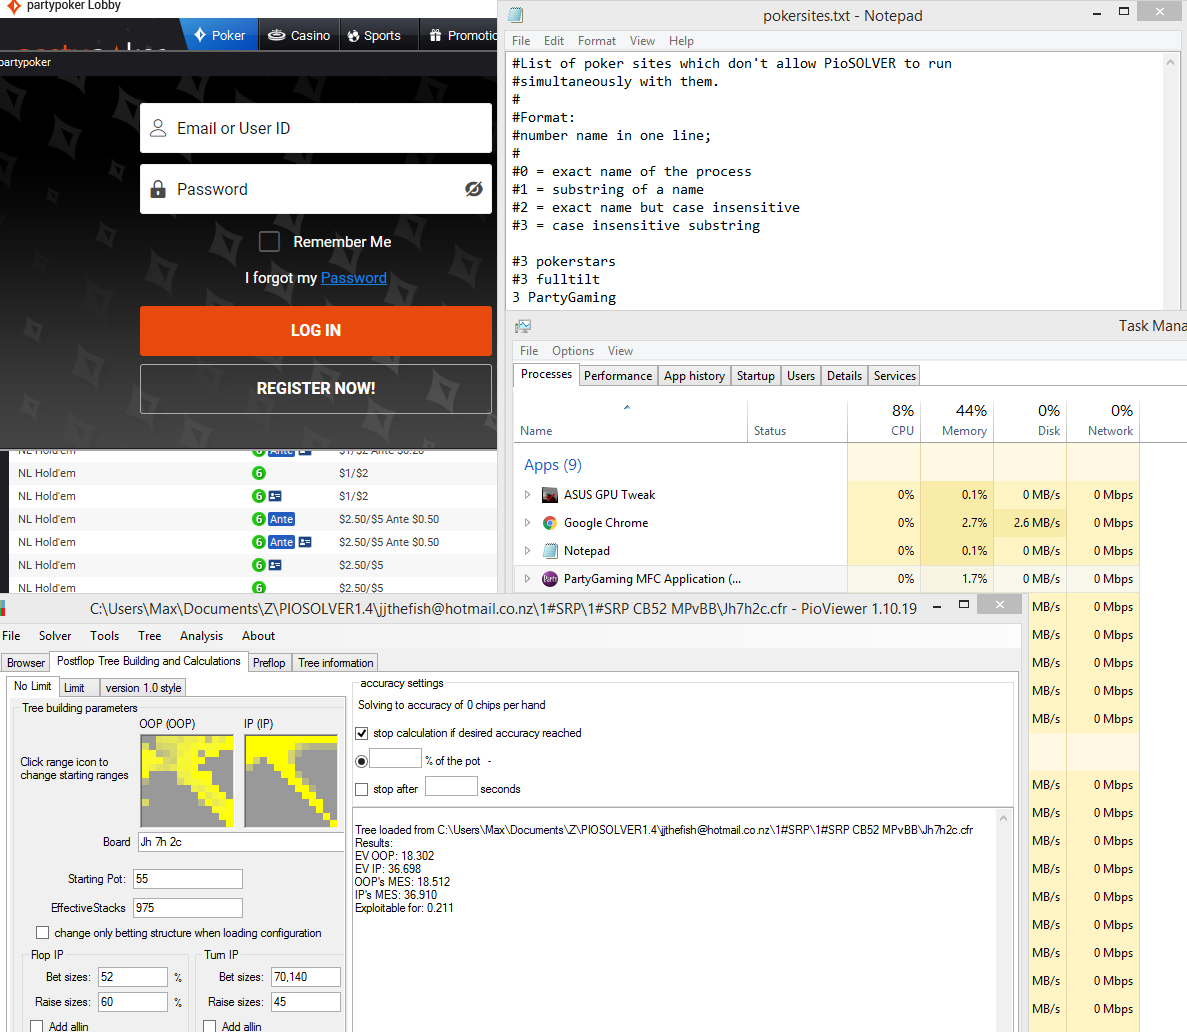The width and height of the screenshot is (1187, 1032).
Task: Click the sort arrow above the Name column
Action: coord(627,407)
